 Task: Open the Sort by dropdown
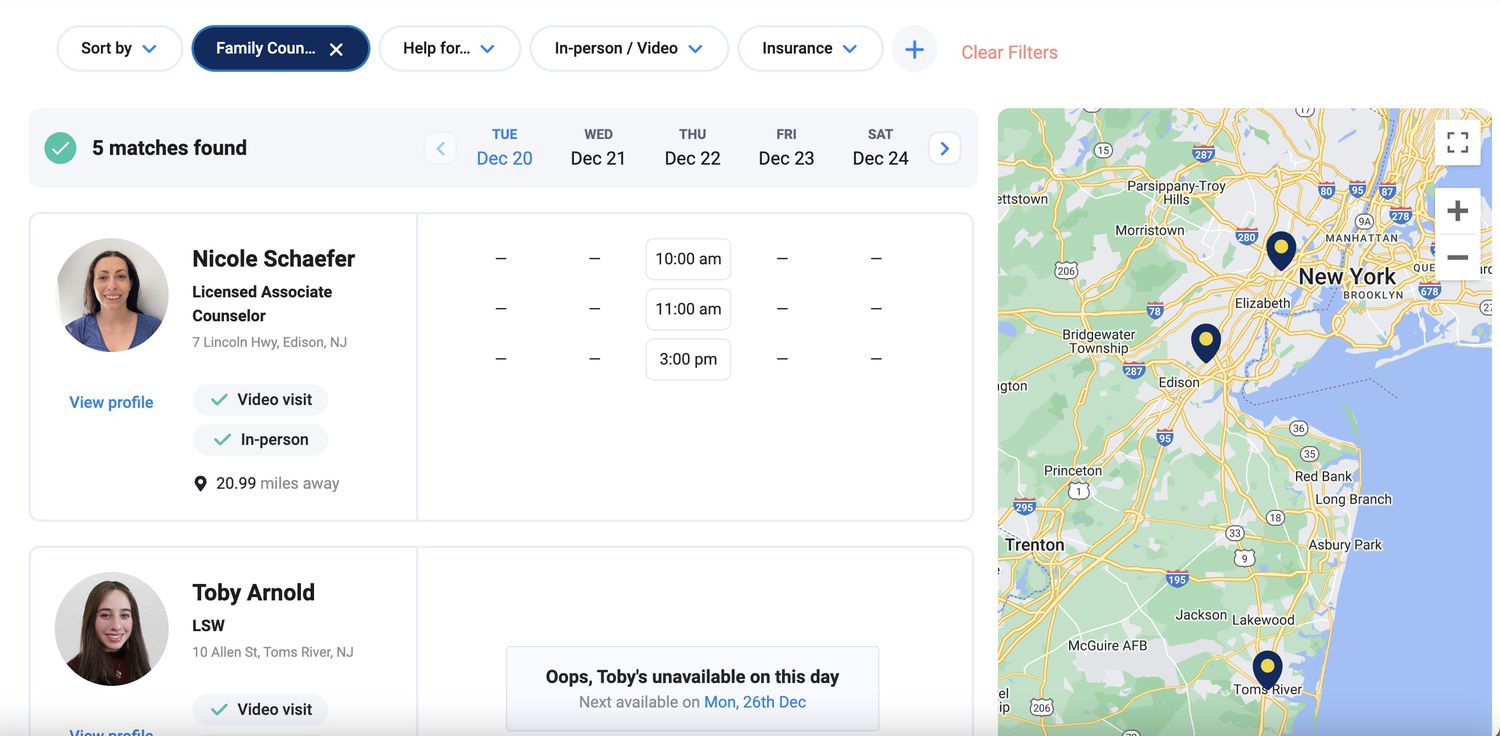[119, 48]
